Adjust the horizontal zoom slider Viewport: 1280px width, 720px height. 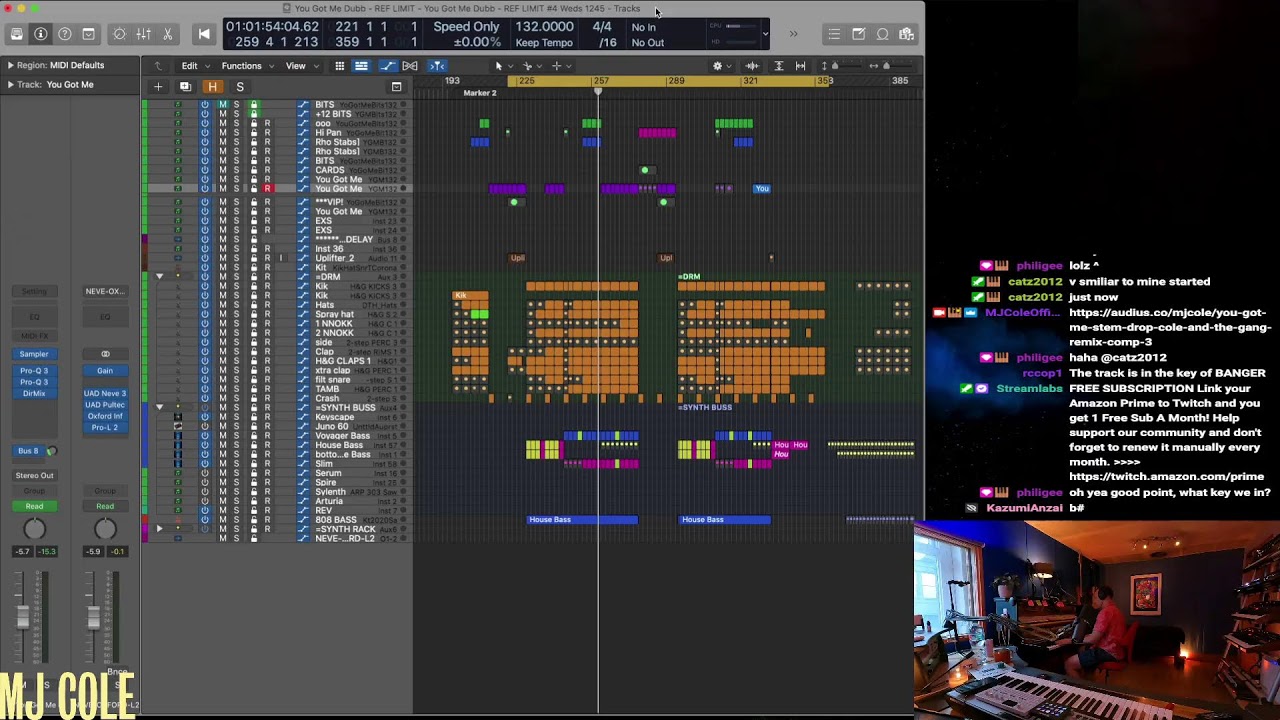pos(886,66)
